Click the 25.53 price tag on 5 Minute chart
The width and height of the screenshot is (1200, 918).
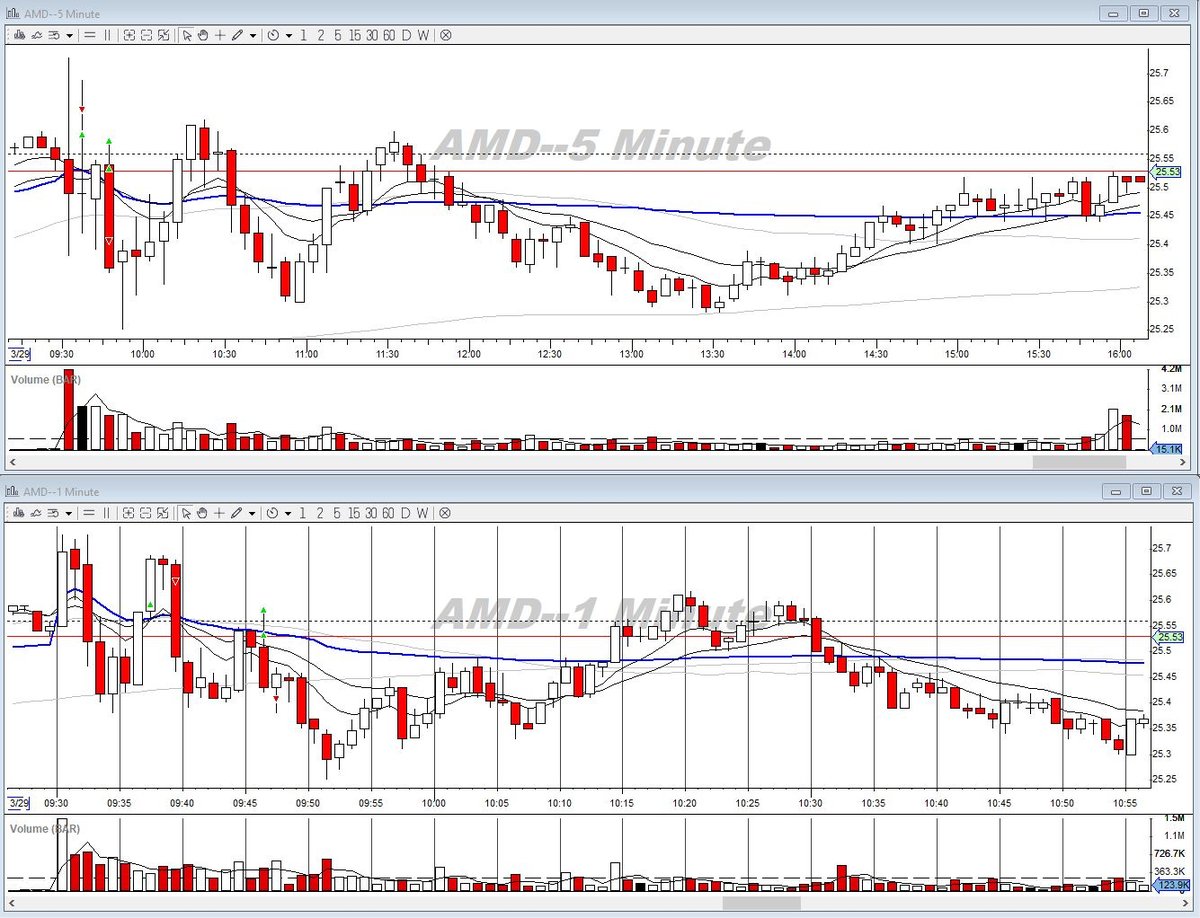click(x=1168, y=172)
